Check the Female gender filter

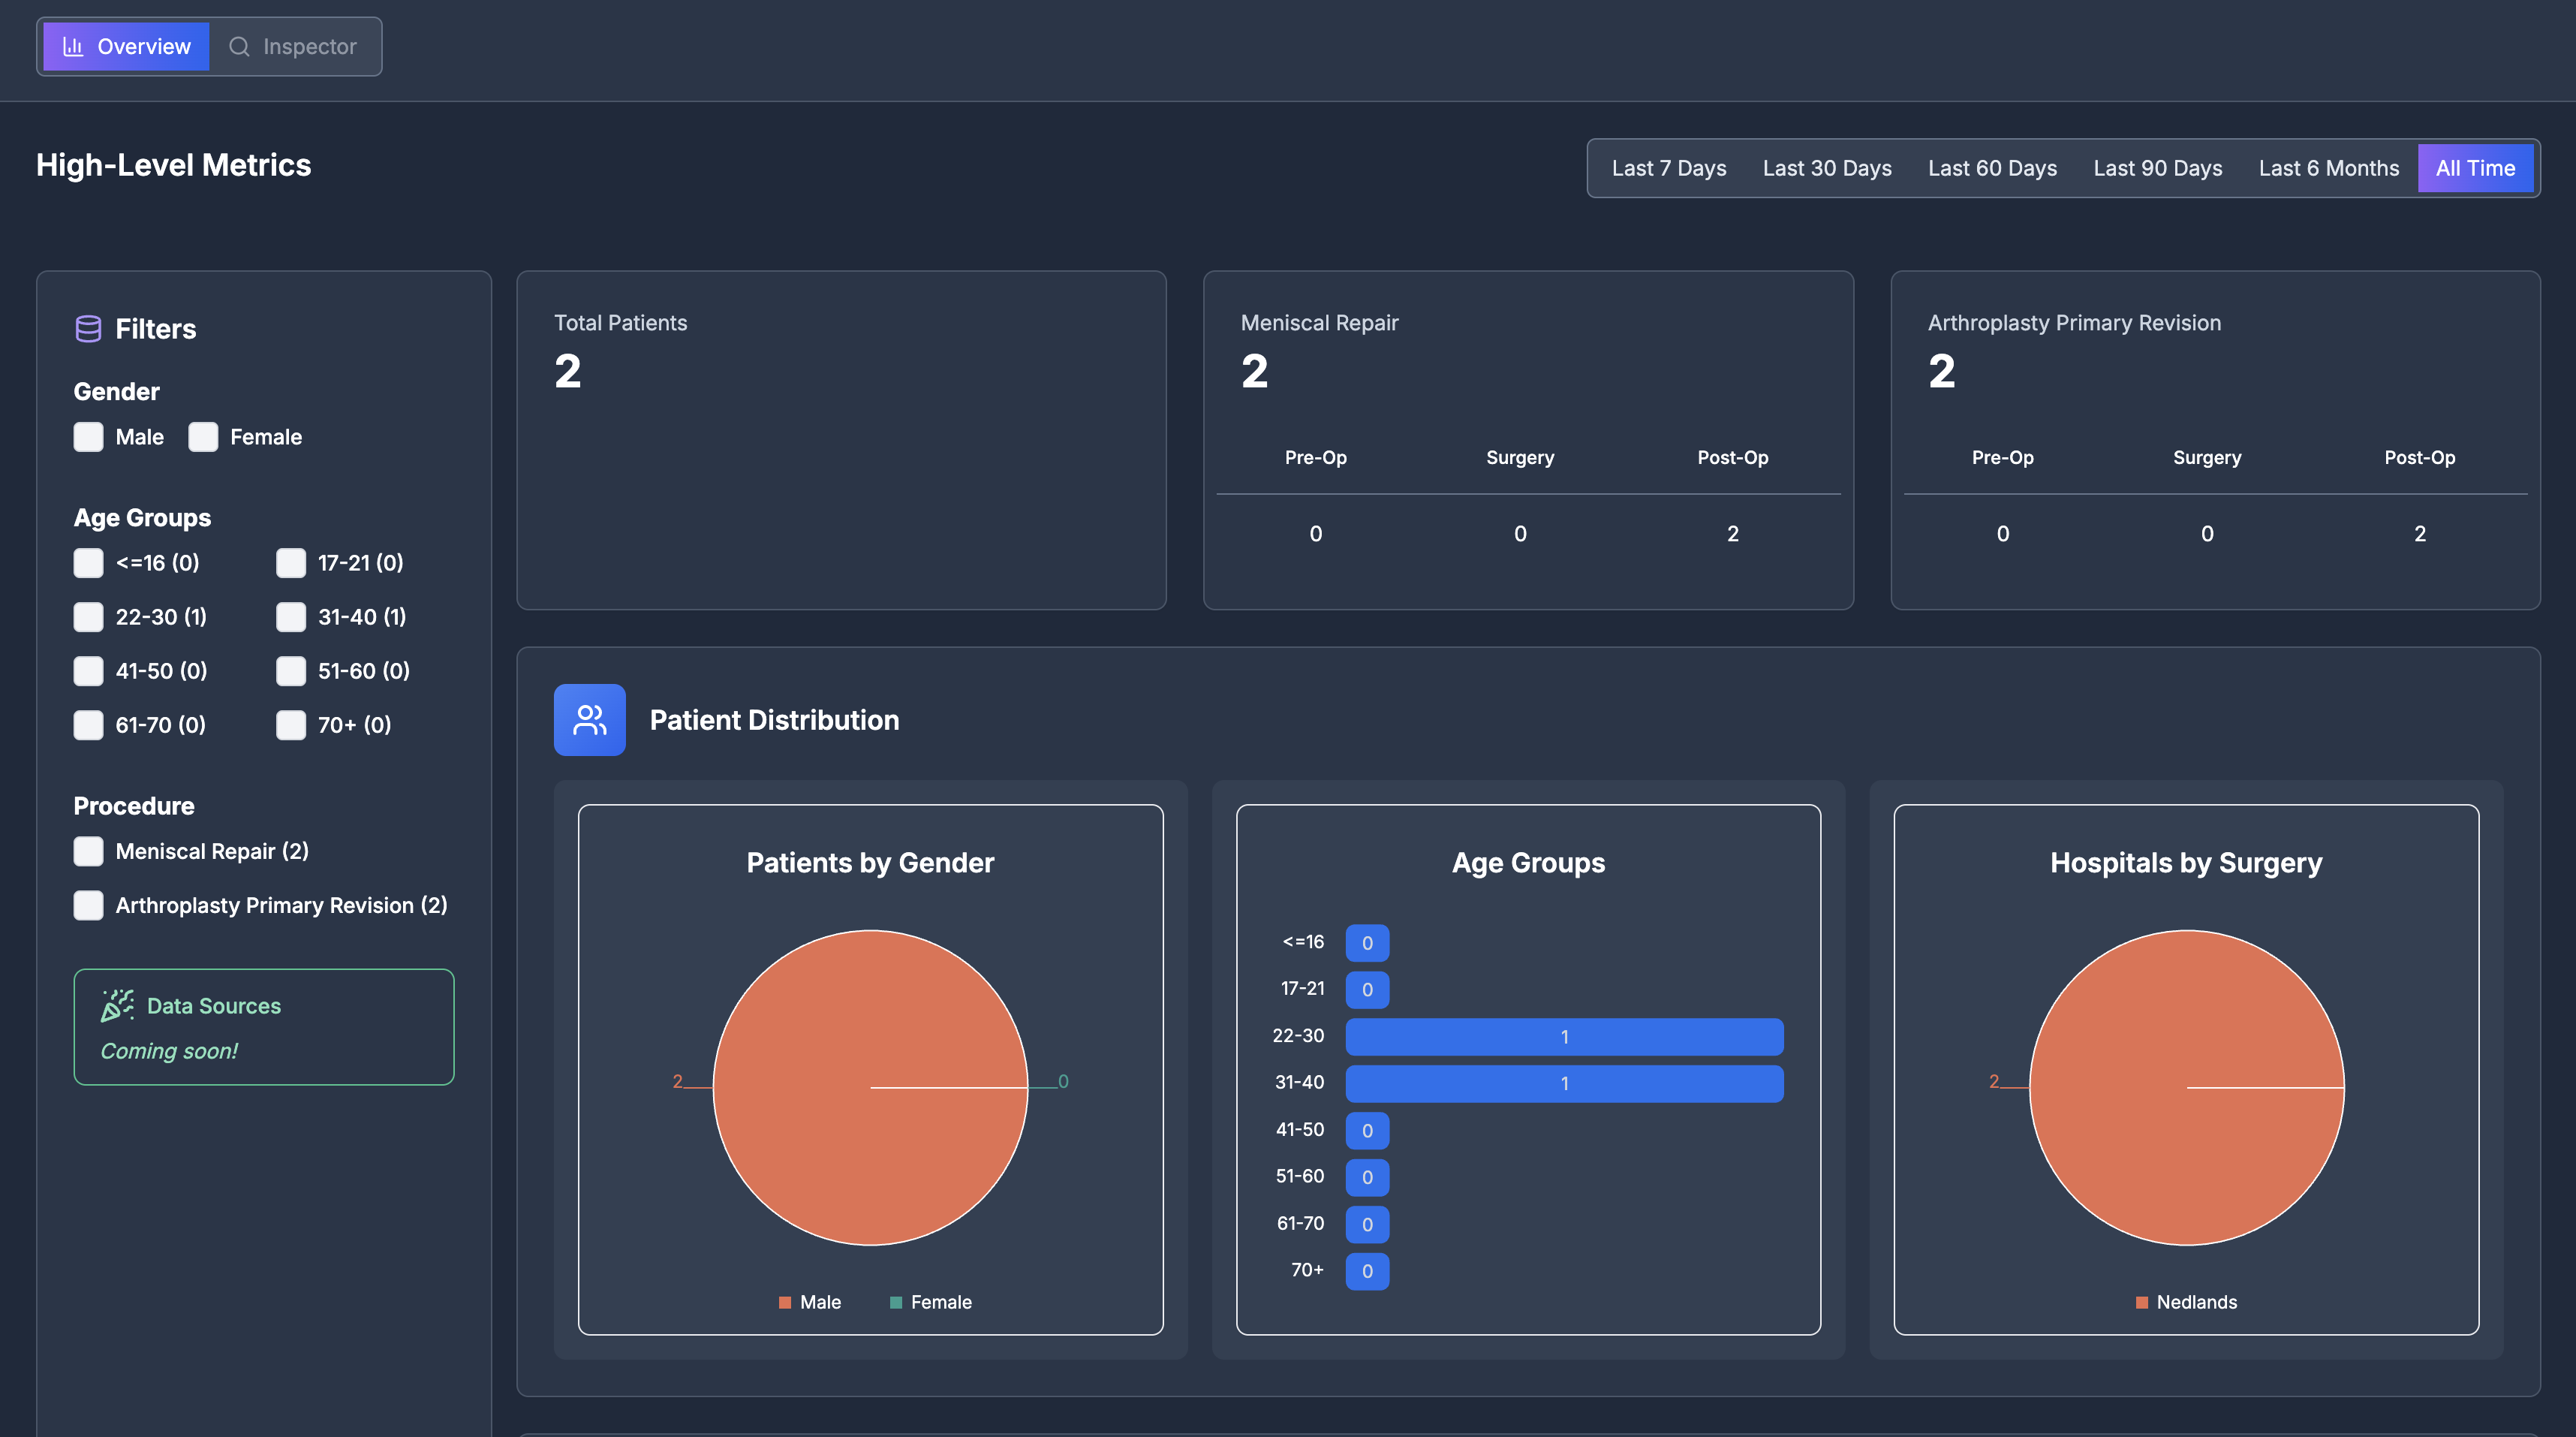click(204, 436)
